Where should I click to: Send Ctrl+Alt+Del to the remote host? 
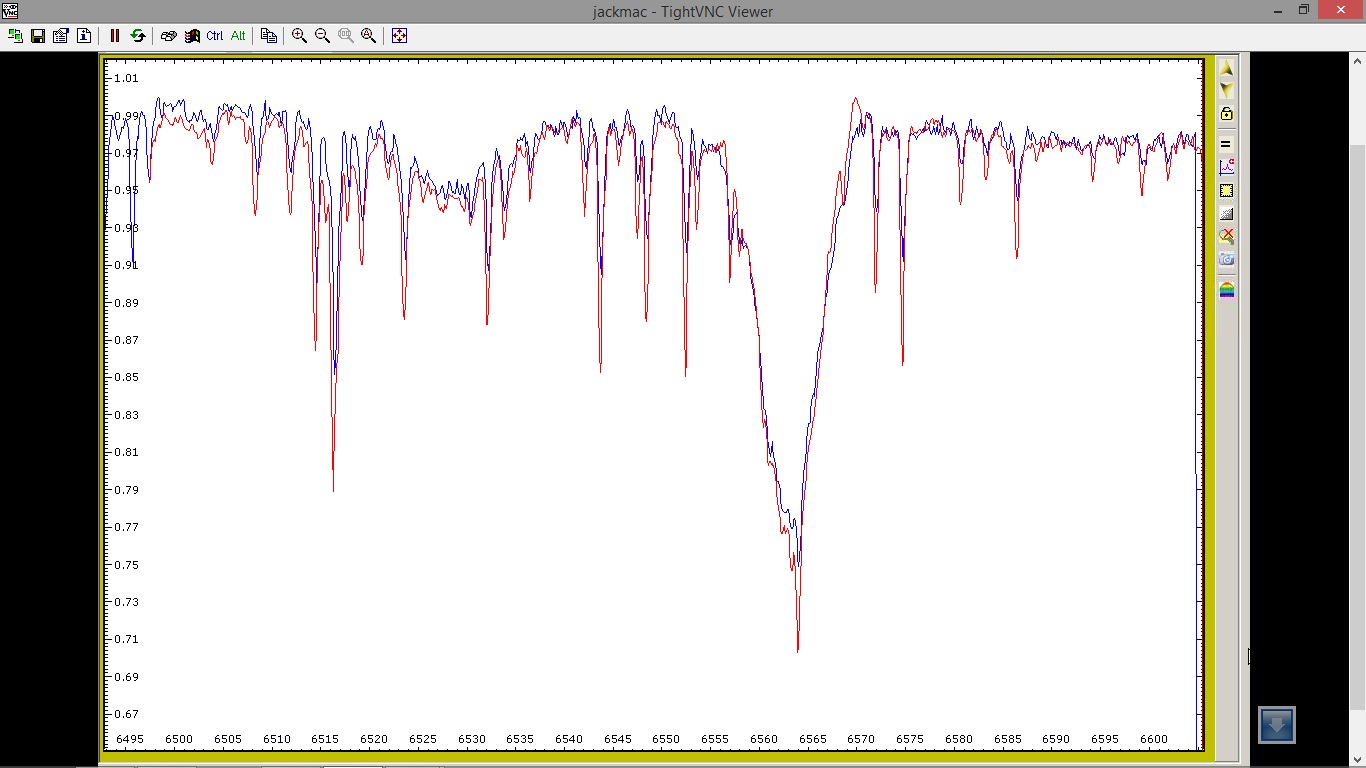coord(168,35)
